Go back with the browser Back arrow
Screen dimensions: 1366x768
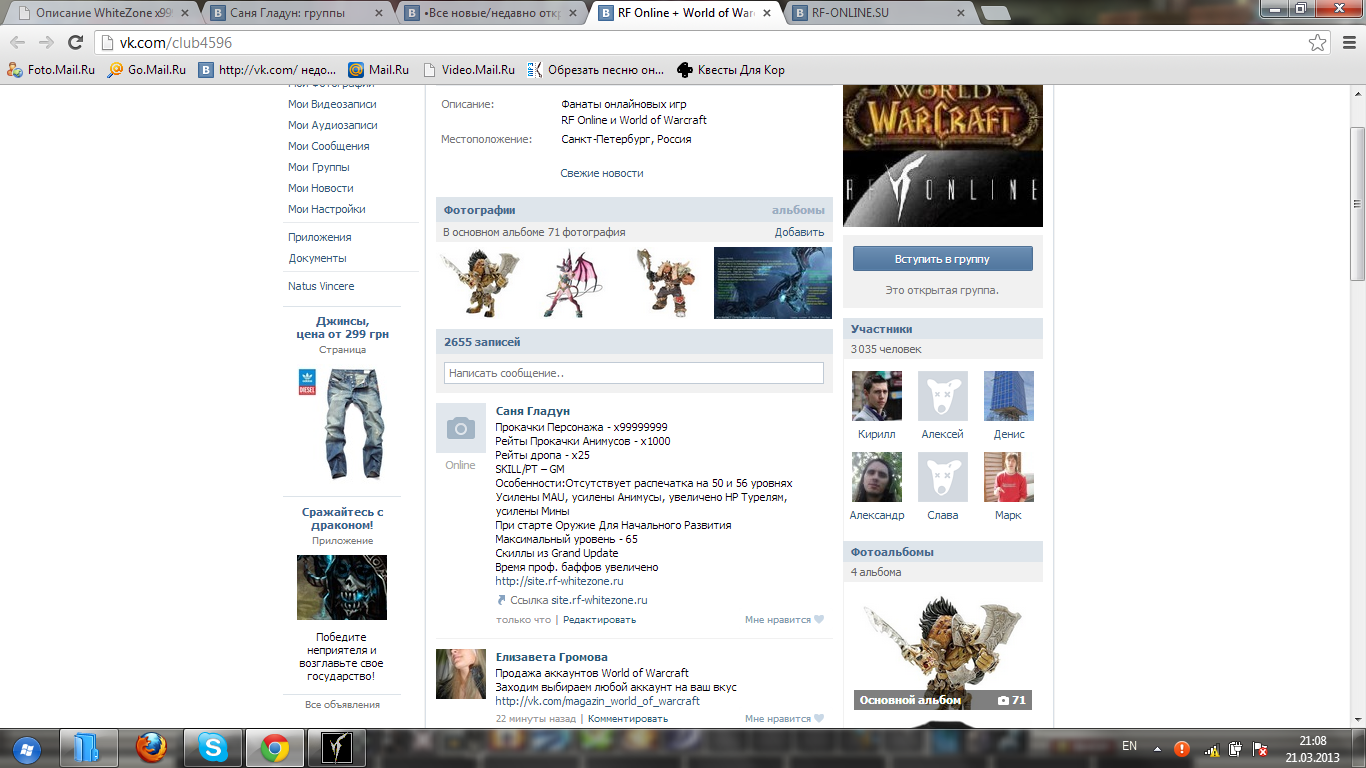pyautogui.click(x=18, y=43)
